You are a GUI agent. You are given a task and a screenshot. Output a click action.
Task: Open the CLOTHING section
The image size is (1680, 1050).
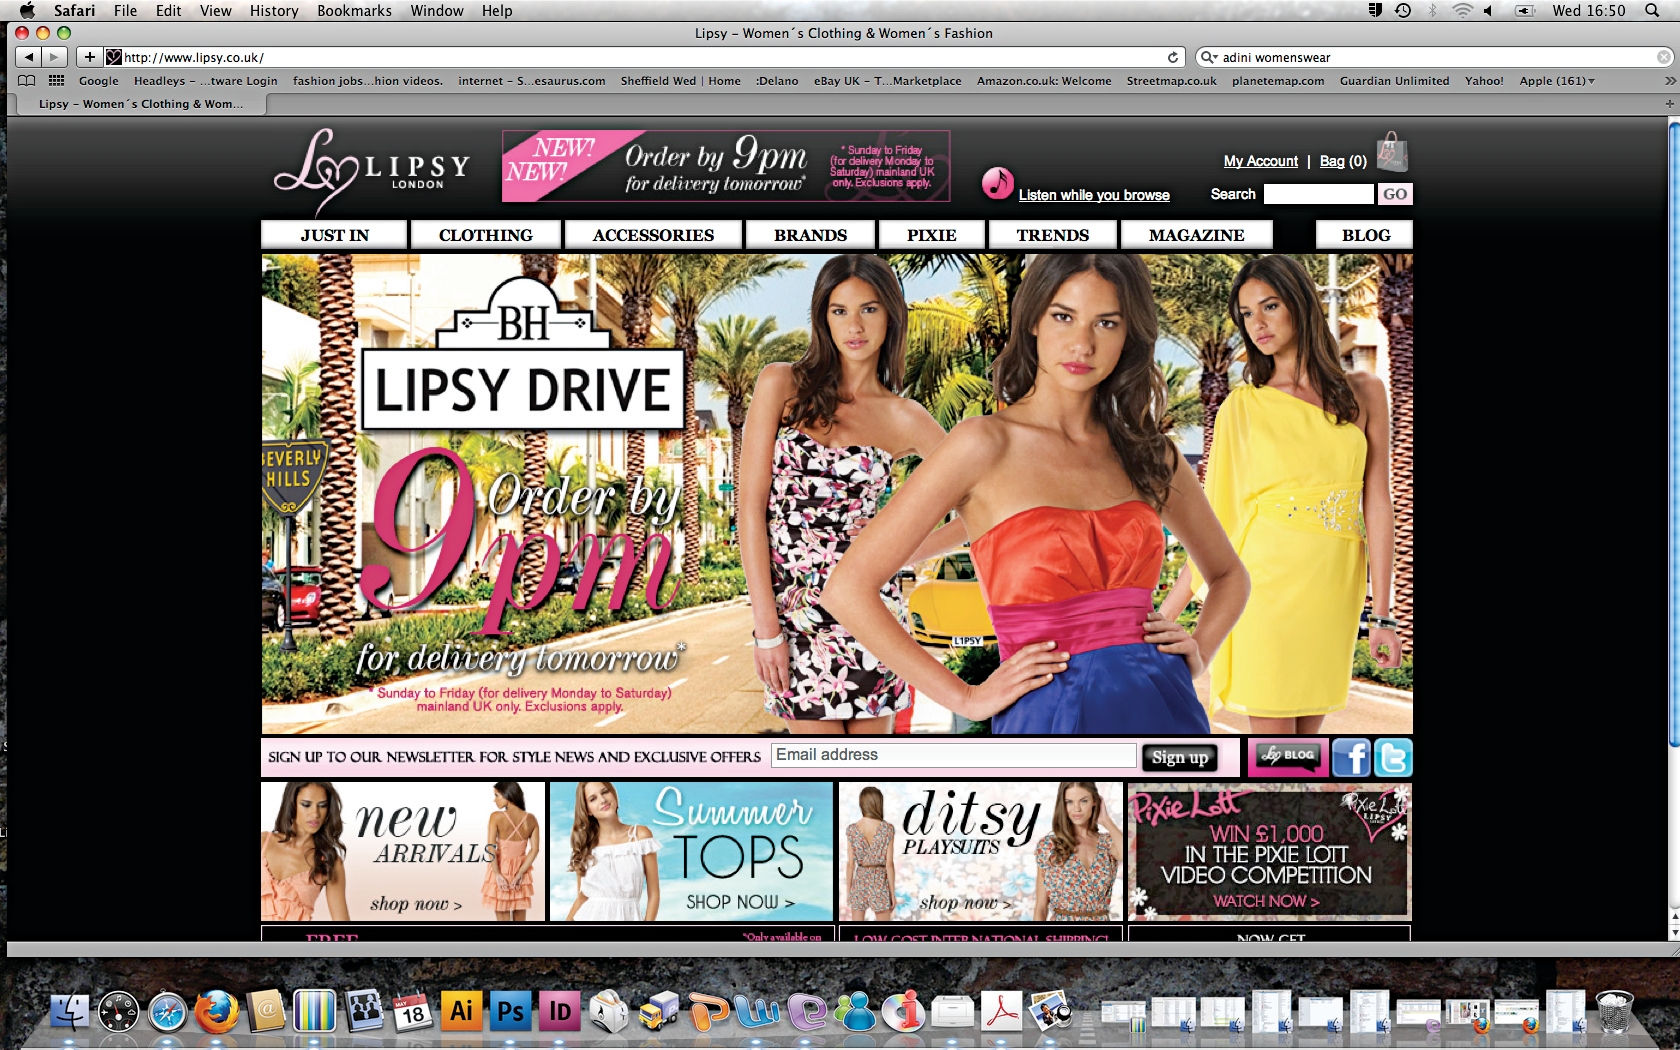pyautogui.click(x=486, y=235)
